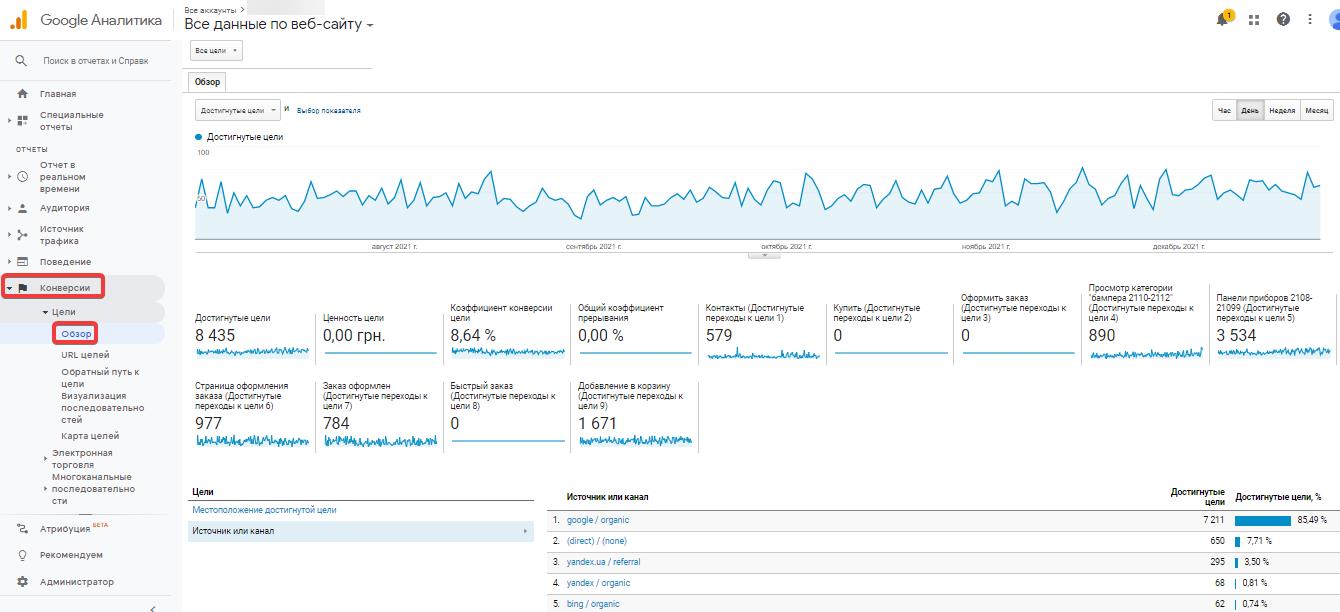Click the 7 211 value in table

click(1214, 520)
